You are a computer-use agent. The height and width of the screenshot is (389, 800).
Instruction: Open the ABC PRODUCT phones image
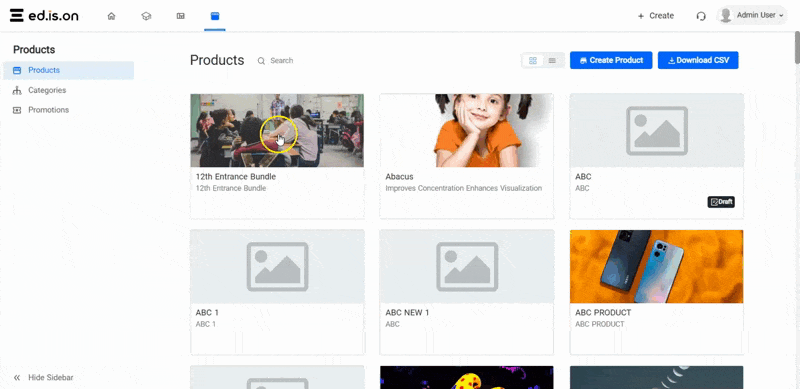656,266
